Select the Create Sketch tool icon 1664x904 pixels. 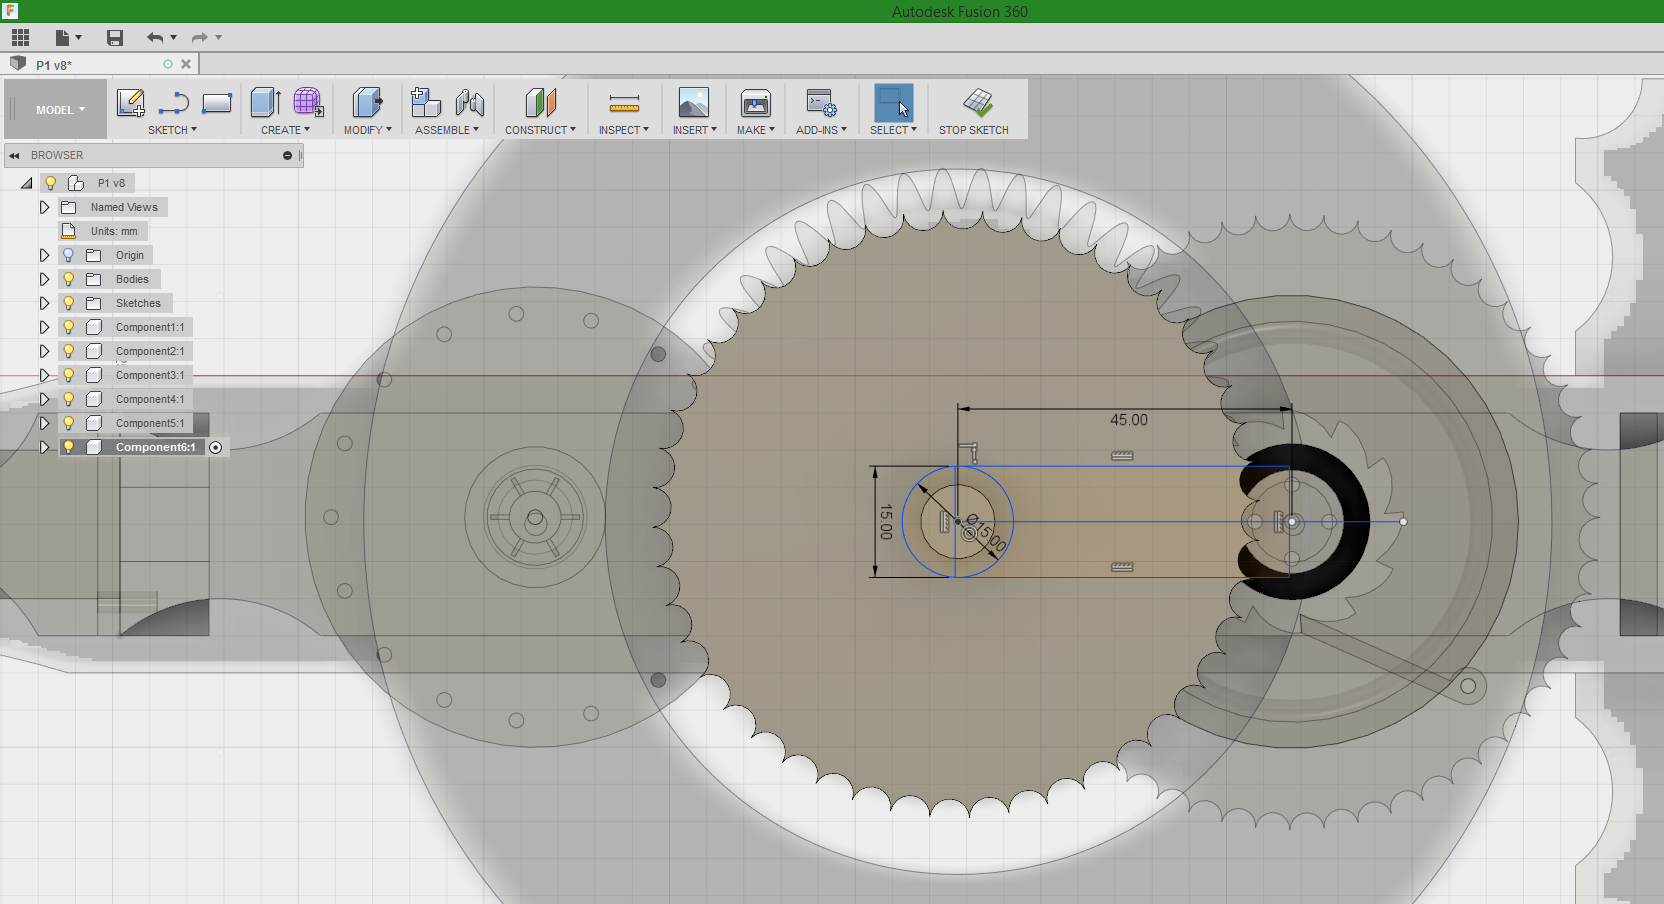131,102
